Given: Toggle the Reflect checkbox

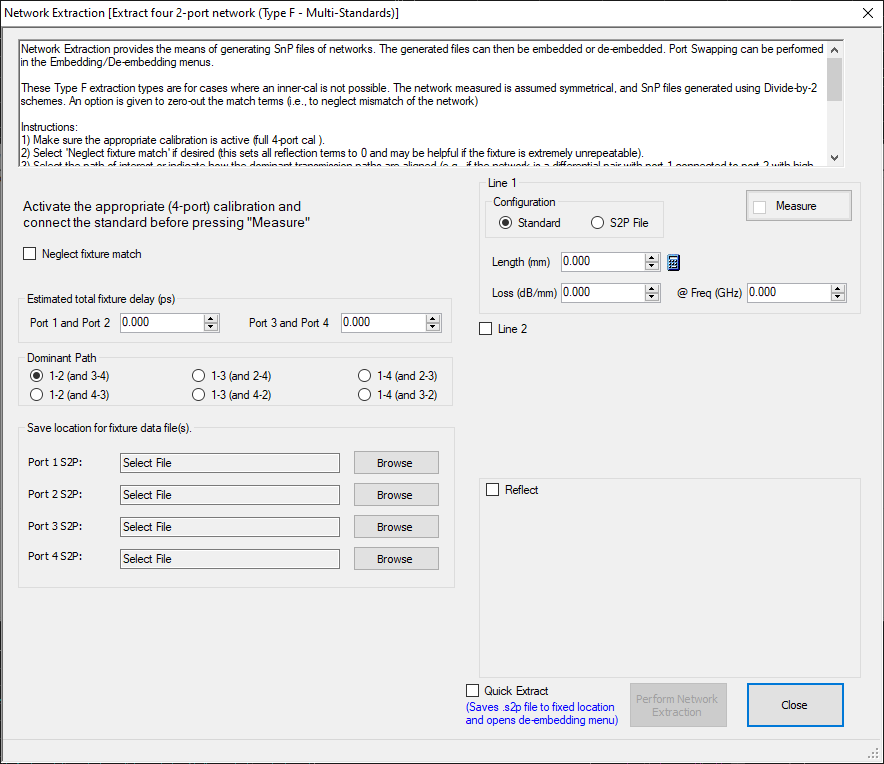Looking at the screenshot, I should point(492,490).
